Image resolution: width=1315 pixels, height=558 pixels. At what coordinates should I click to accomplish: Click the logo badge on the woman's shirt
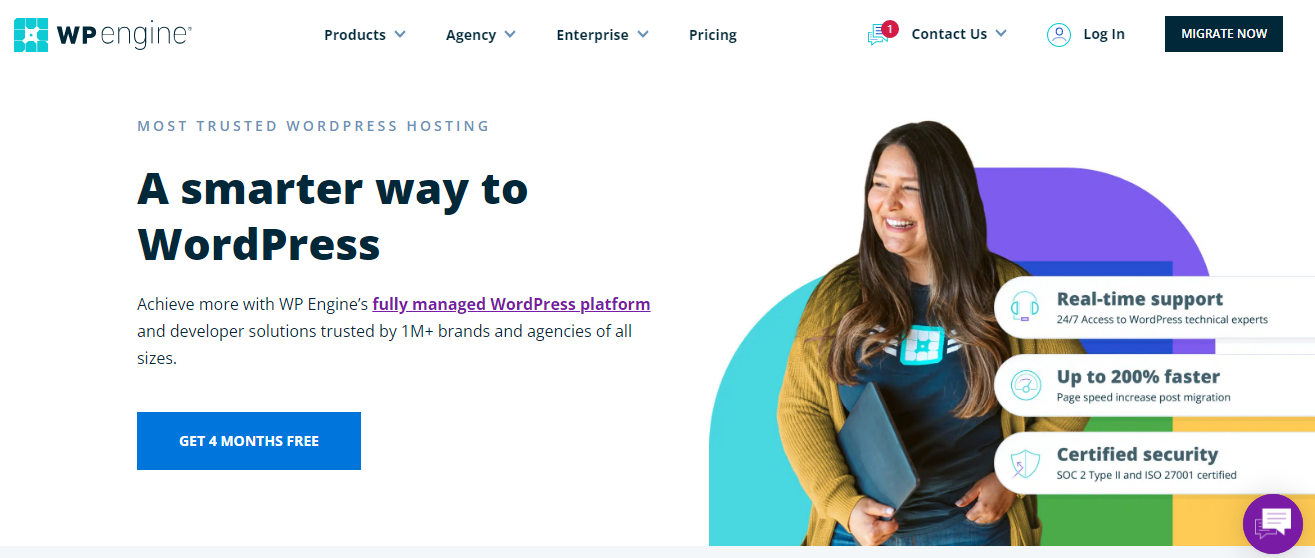(919, 345)
